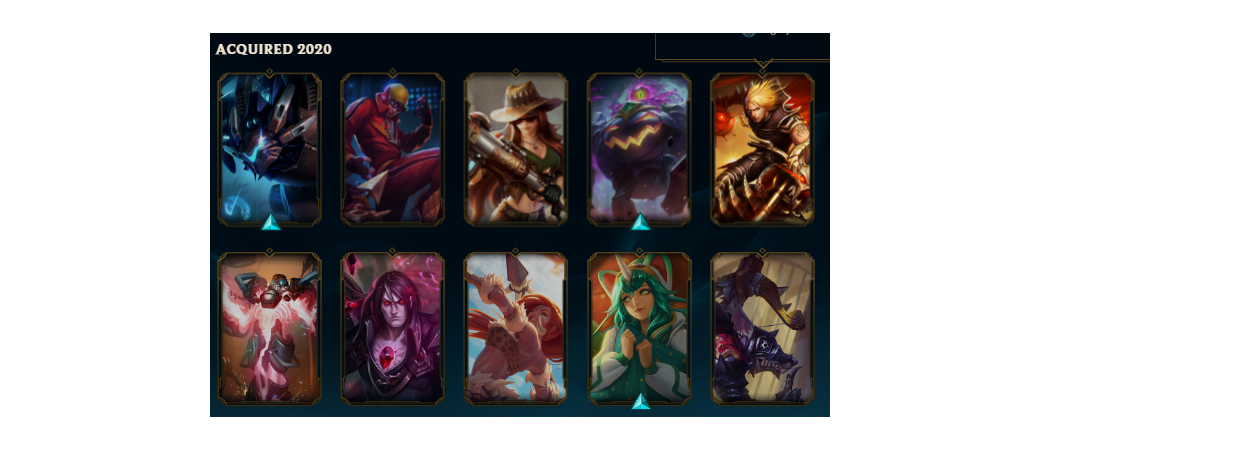This screenshot has height=476, width=1245.
Task: Click chroma triangle icon under the pumpkin-monster skin
Action: pos(640,222)
